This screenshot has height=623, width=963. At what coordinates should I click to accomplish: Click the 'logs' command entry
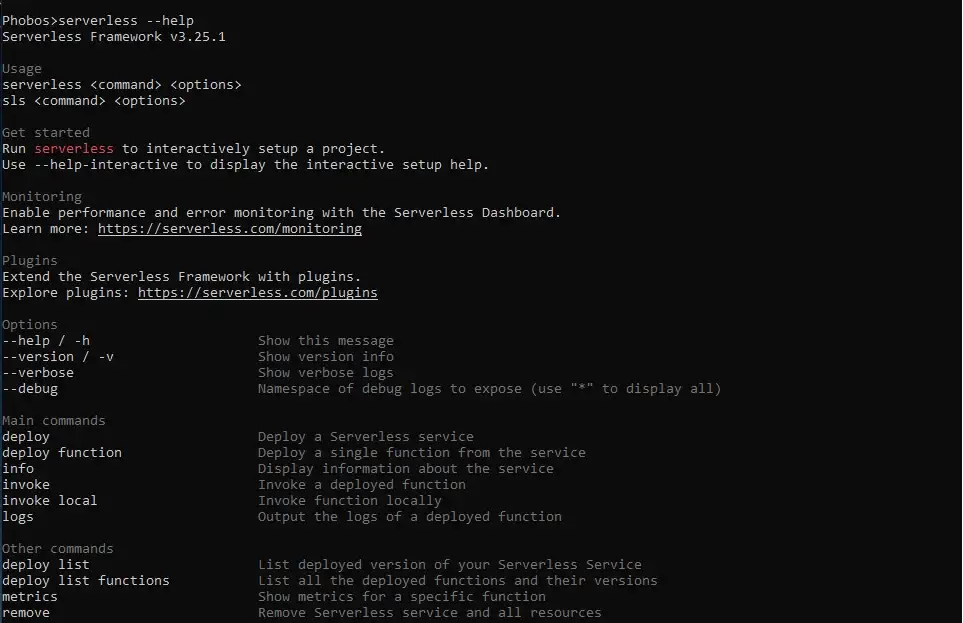coord(18,517)
